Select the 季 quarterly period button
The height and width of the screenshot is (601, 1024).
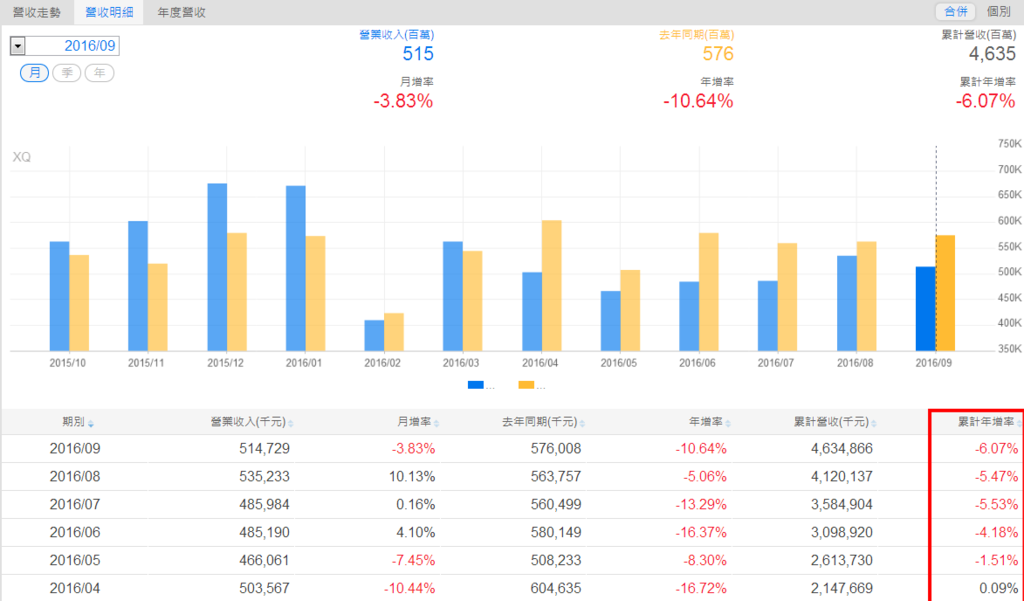[67, 73]
